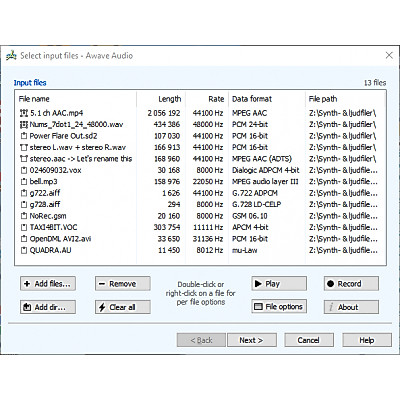The image size is (400, 400).
Task: Select the Nums_7dot1_24_48000.wav file name
Action: (x=76, y=125)
